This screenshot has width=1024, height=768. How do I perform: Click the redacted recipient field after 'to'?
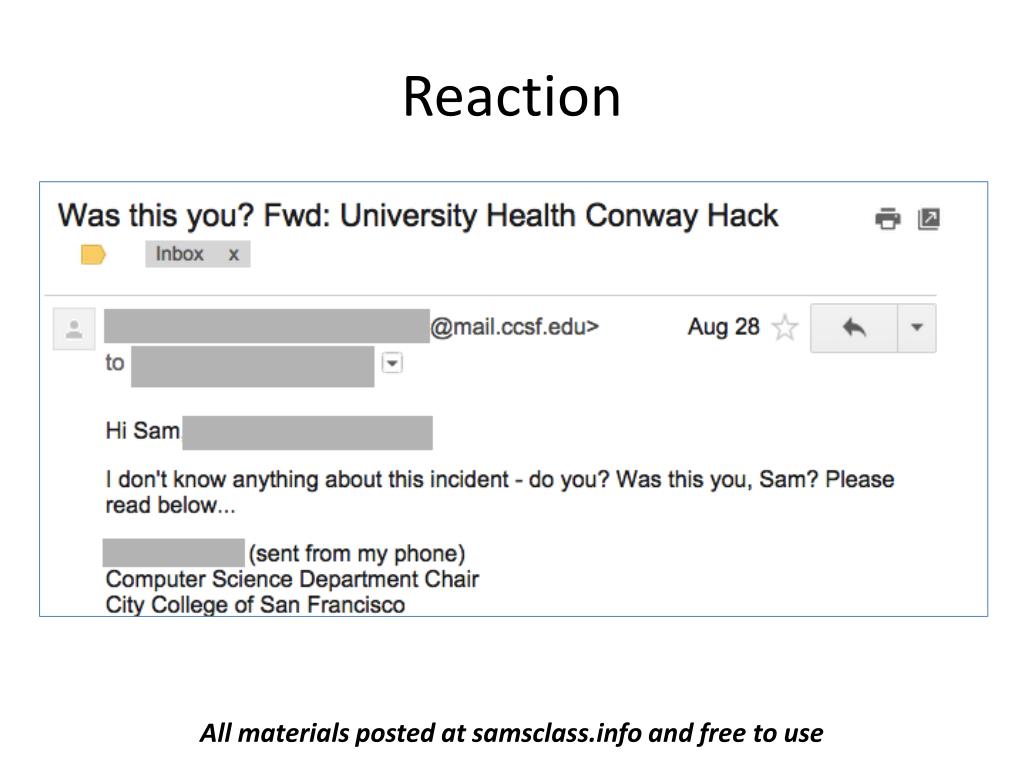click(x=253, y=367)
